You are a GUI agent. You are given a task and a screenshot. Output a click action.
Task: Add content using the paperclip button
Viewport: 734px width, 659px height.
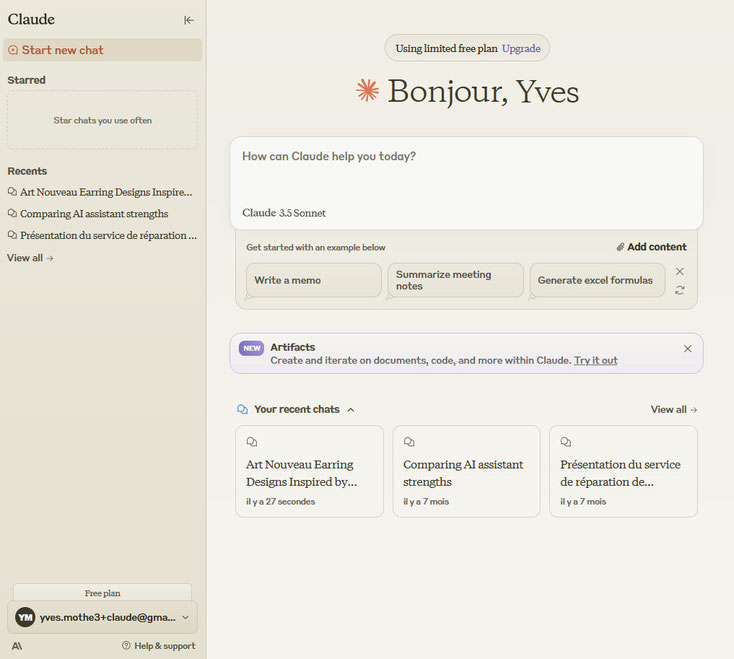point(651,247)
